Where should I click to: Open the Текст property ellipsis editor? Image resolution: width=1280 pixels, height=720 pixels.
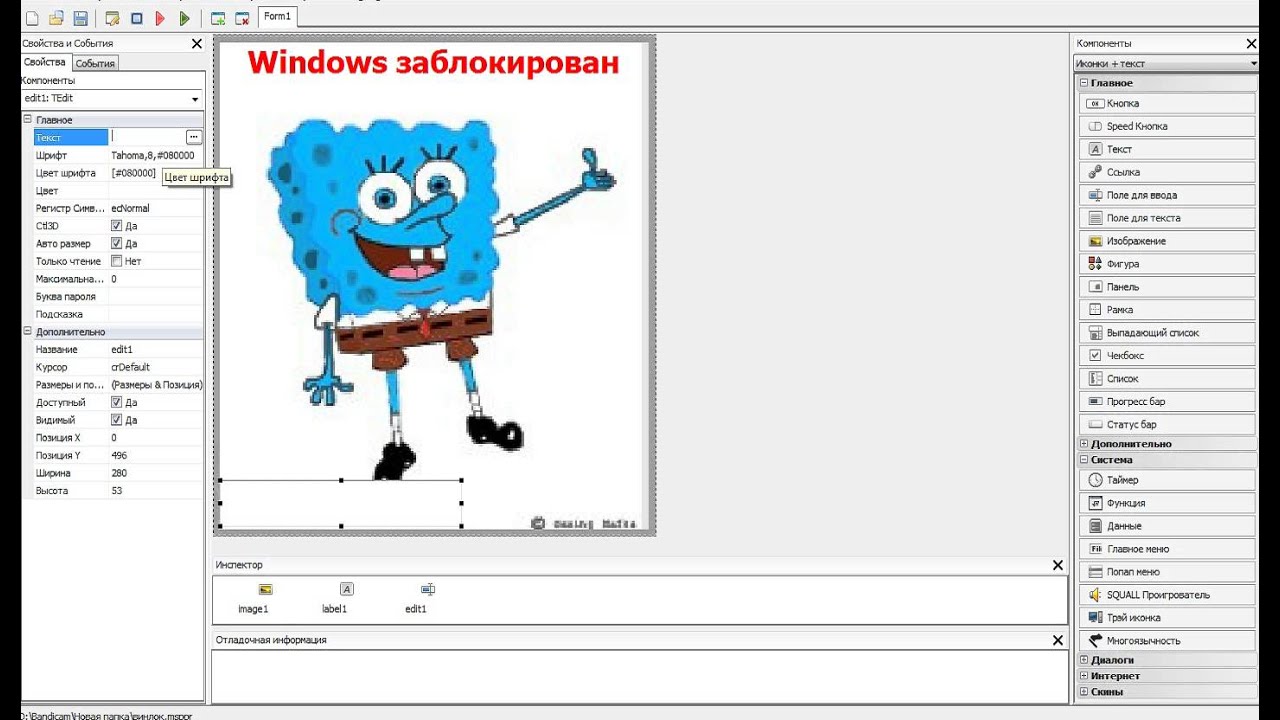[x=194, y=137]
